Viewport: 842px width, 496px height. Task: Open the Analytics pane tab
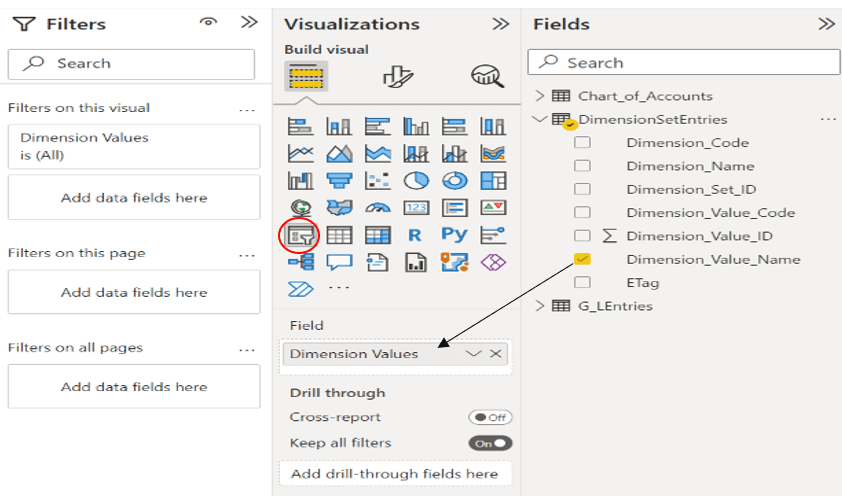tap(488, 76)
